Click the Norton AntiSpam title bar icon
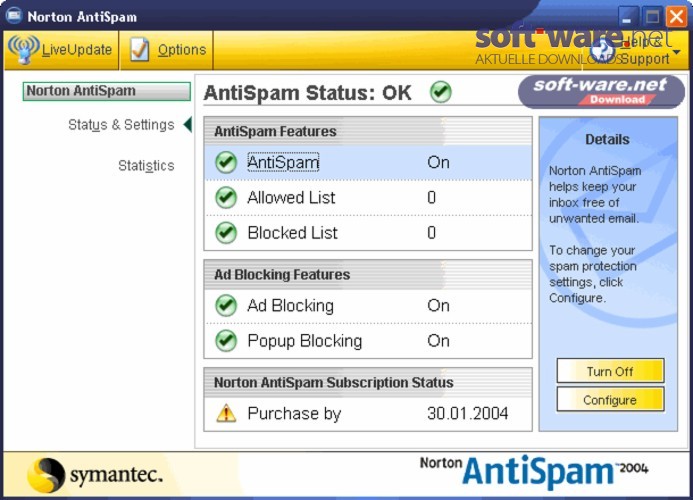Viewport: 693px width, 500px height. [14, 16]
